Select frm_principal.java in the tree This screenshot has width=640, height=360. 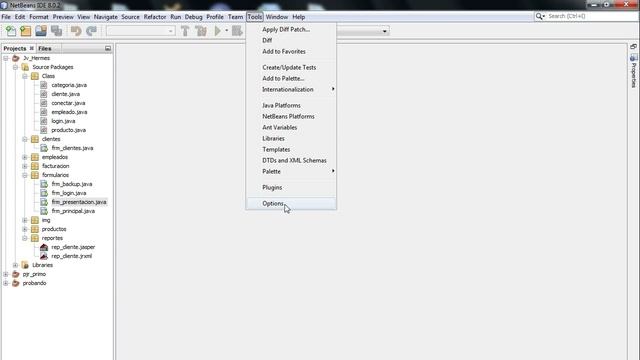(73, 211)
